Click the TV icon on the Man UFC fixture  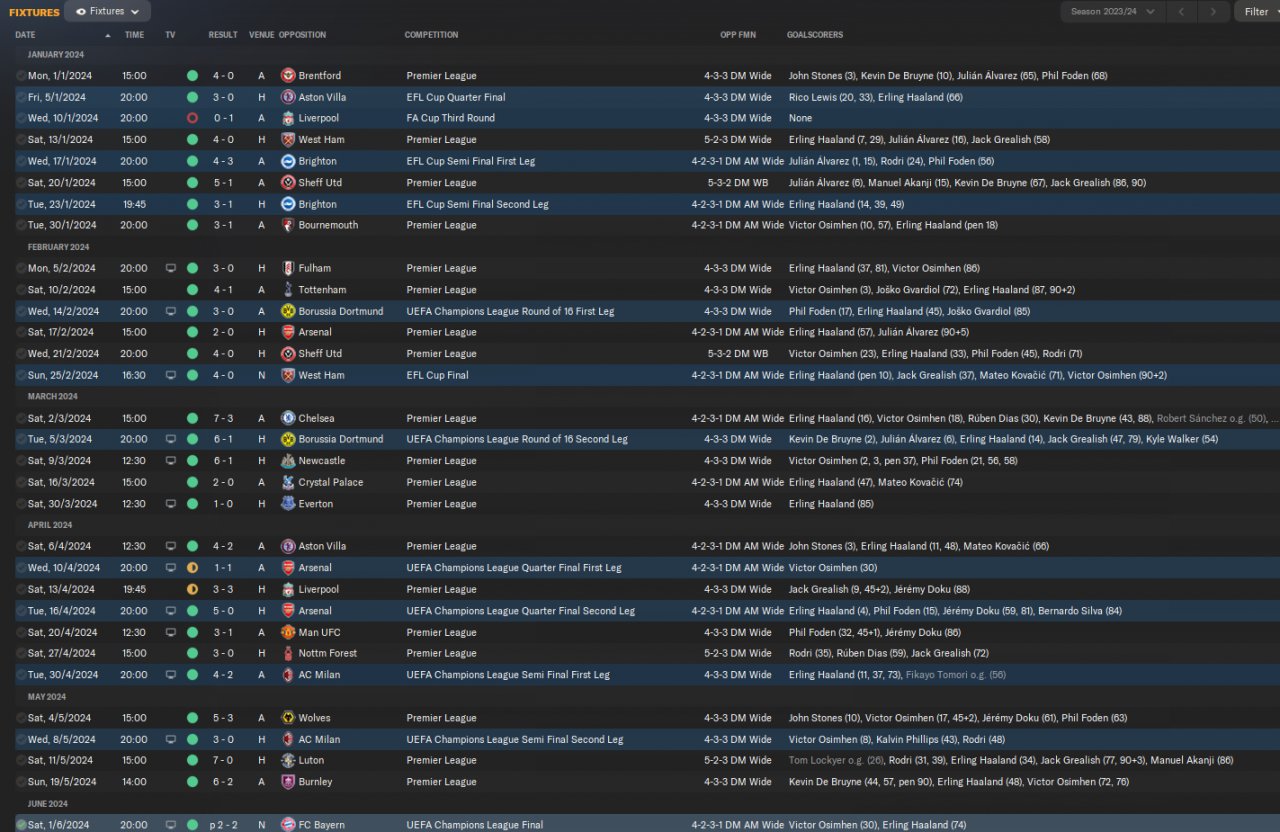click(170, 632)
